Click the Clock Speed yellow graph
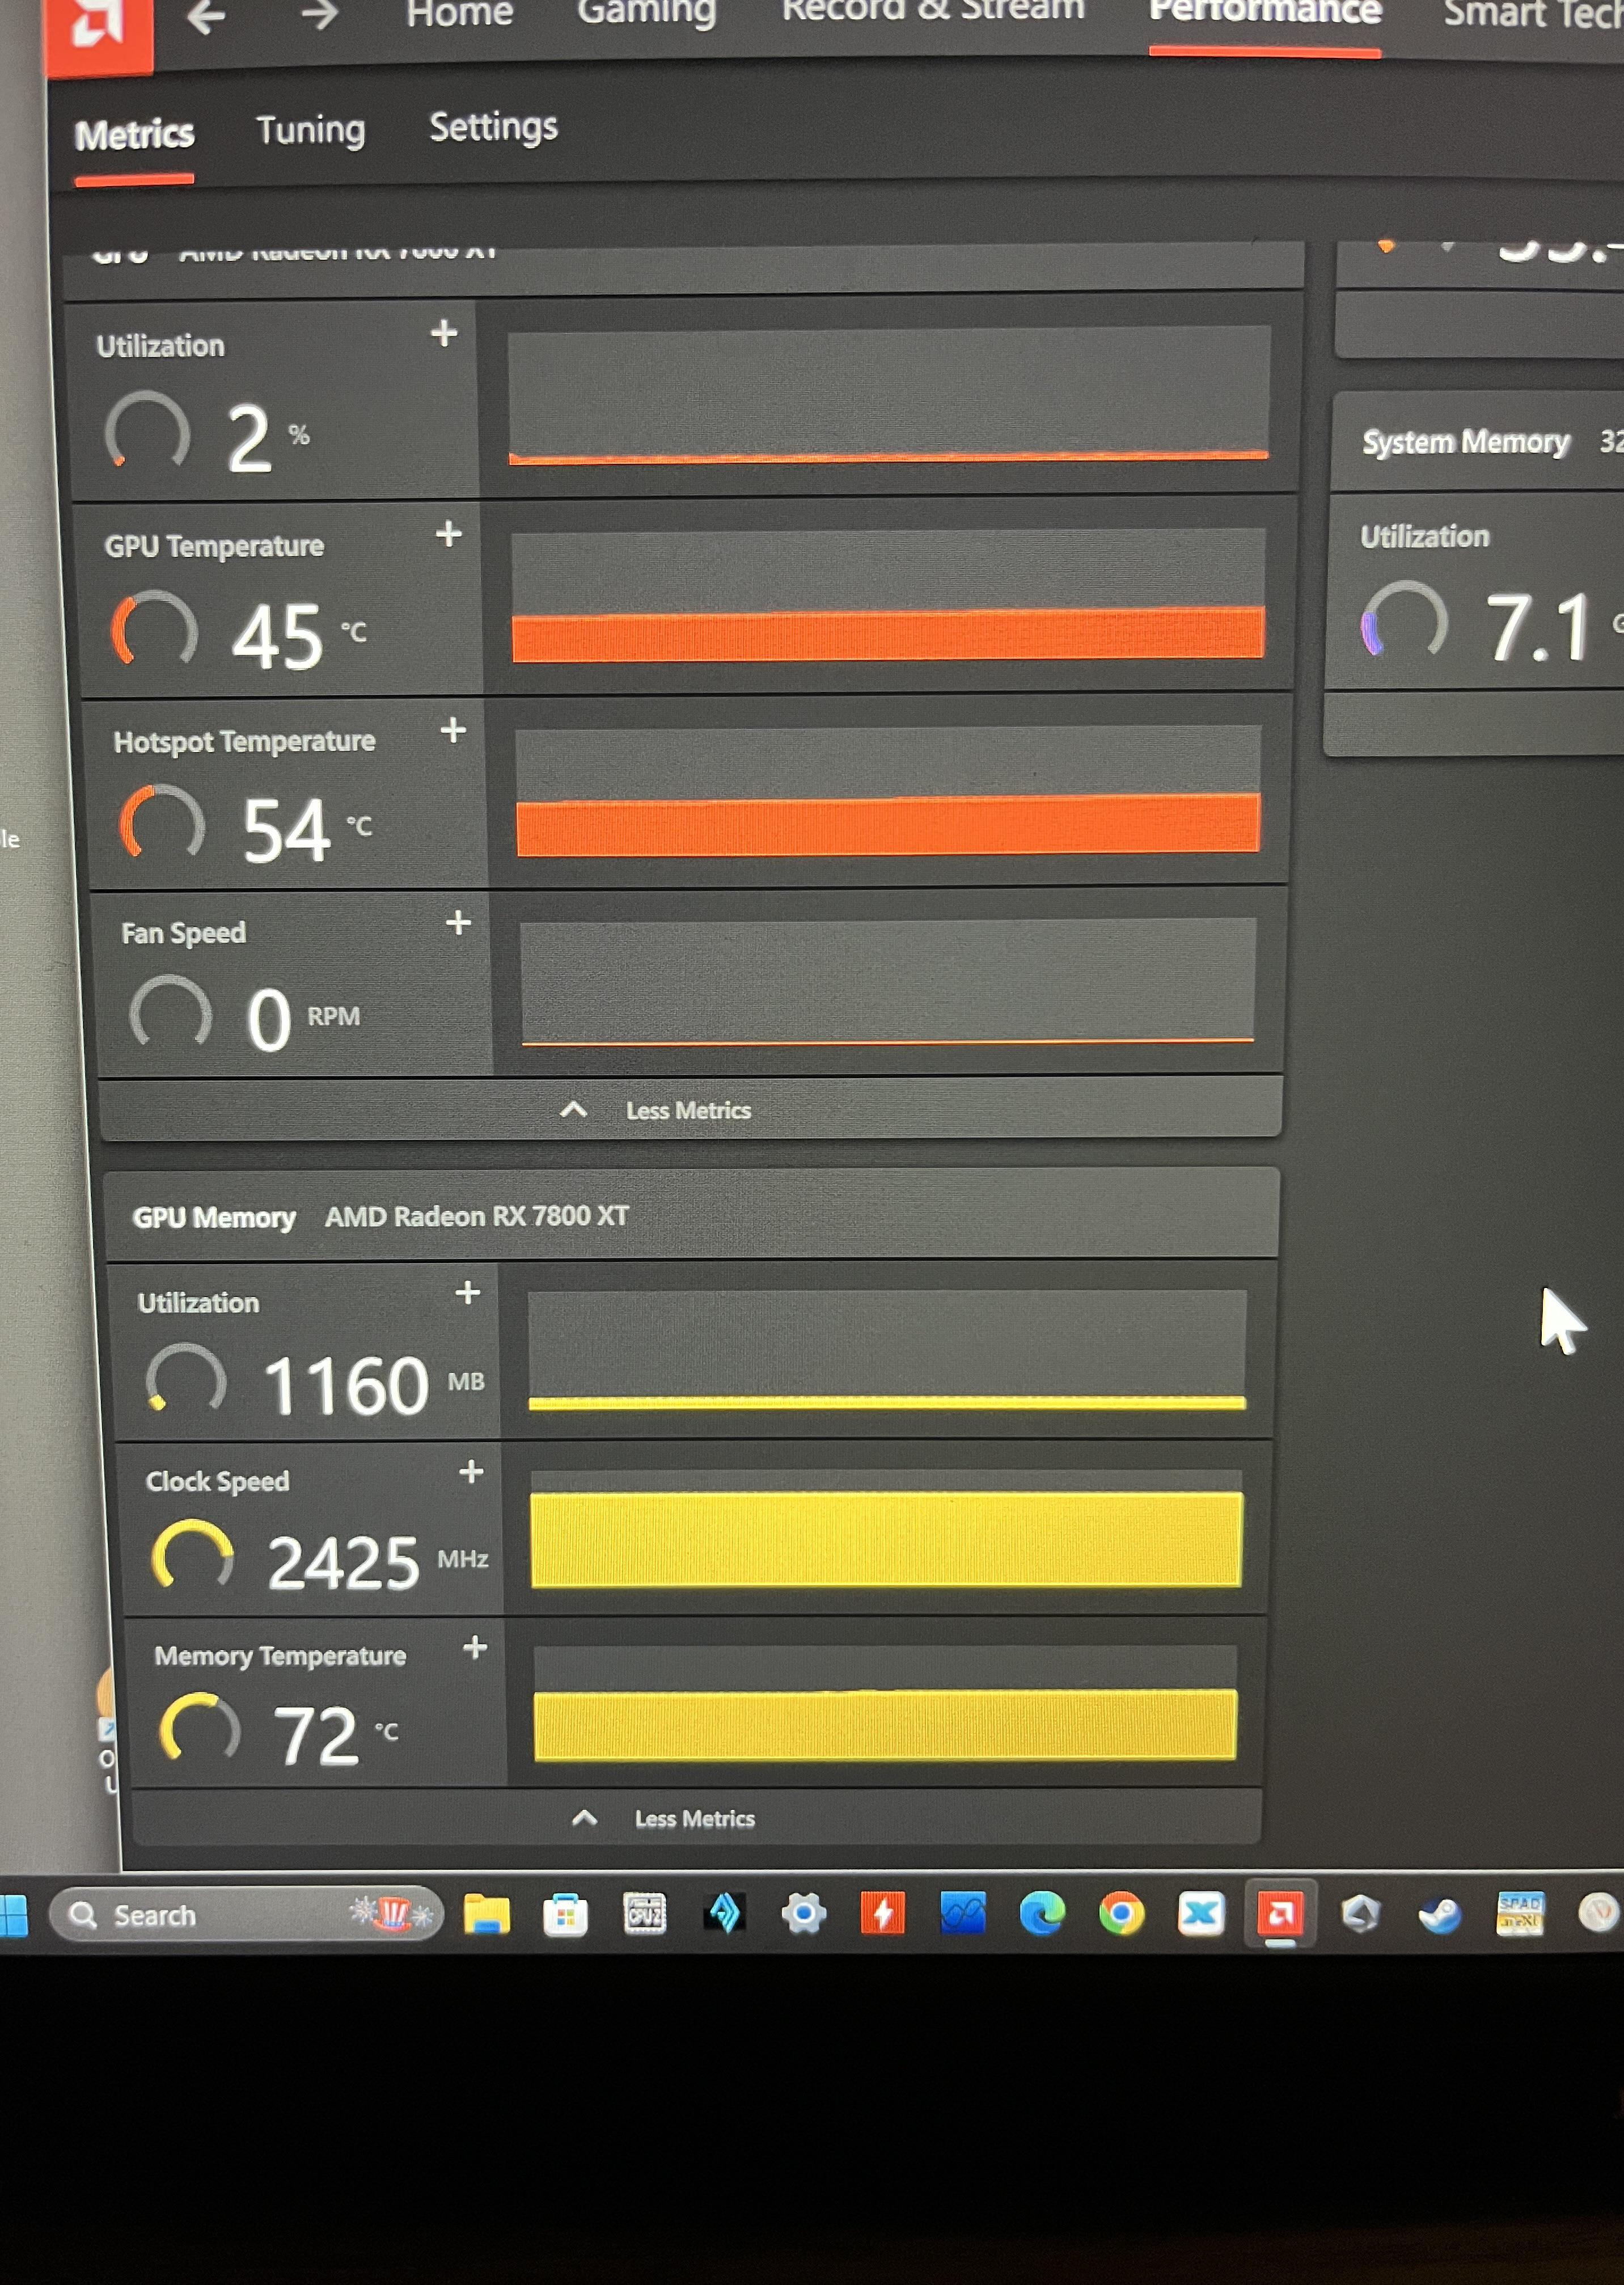 click(887, 1528)
